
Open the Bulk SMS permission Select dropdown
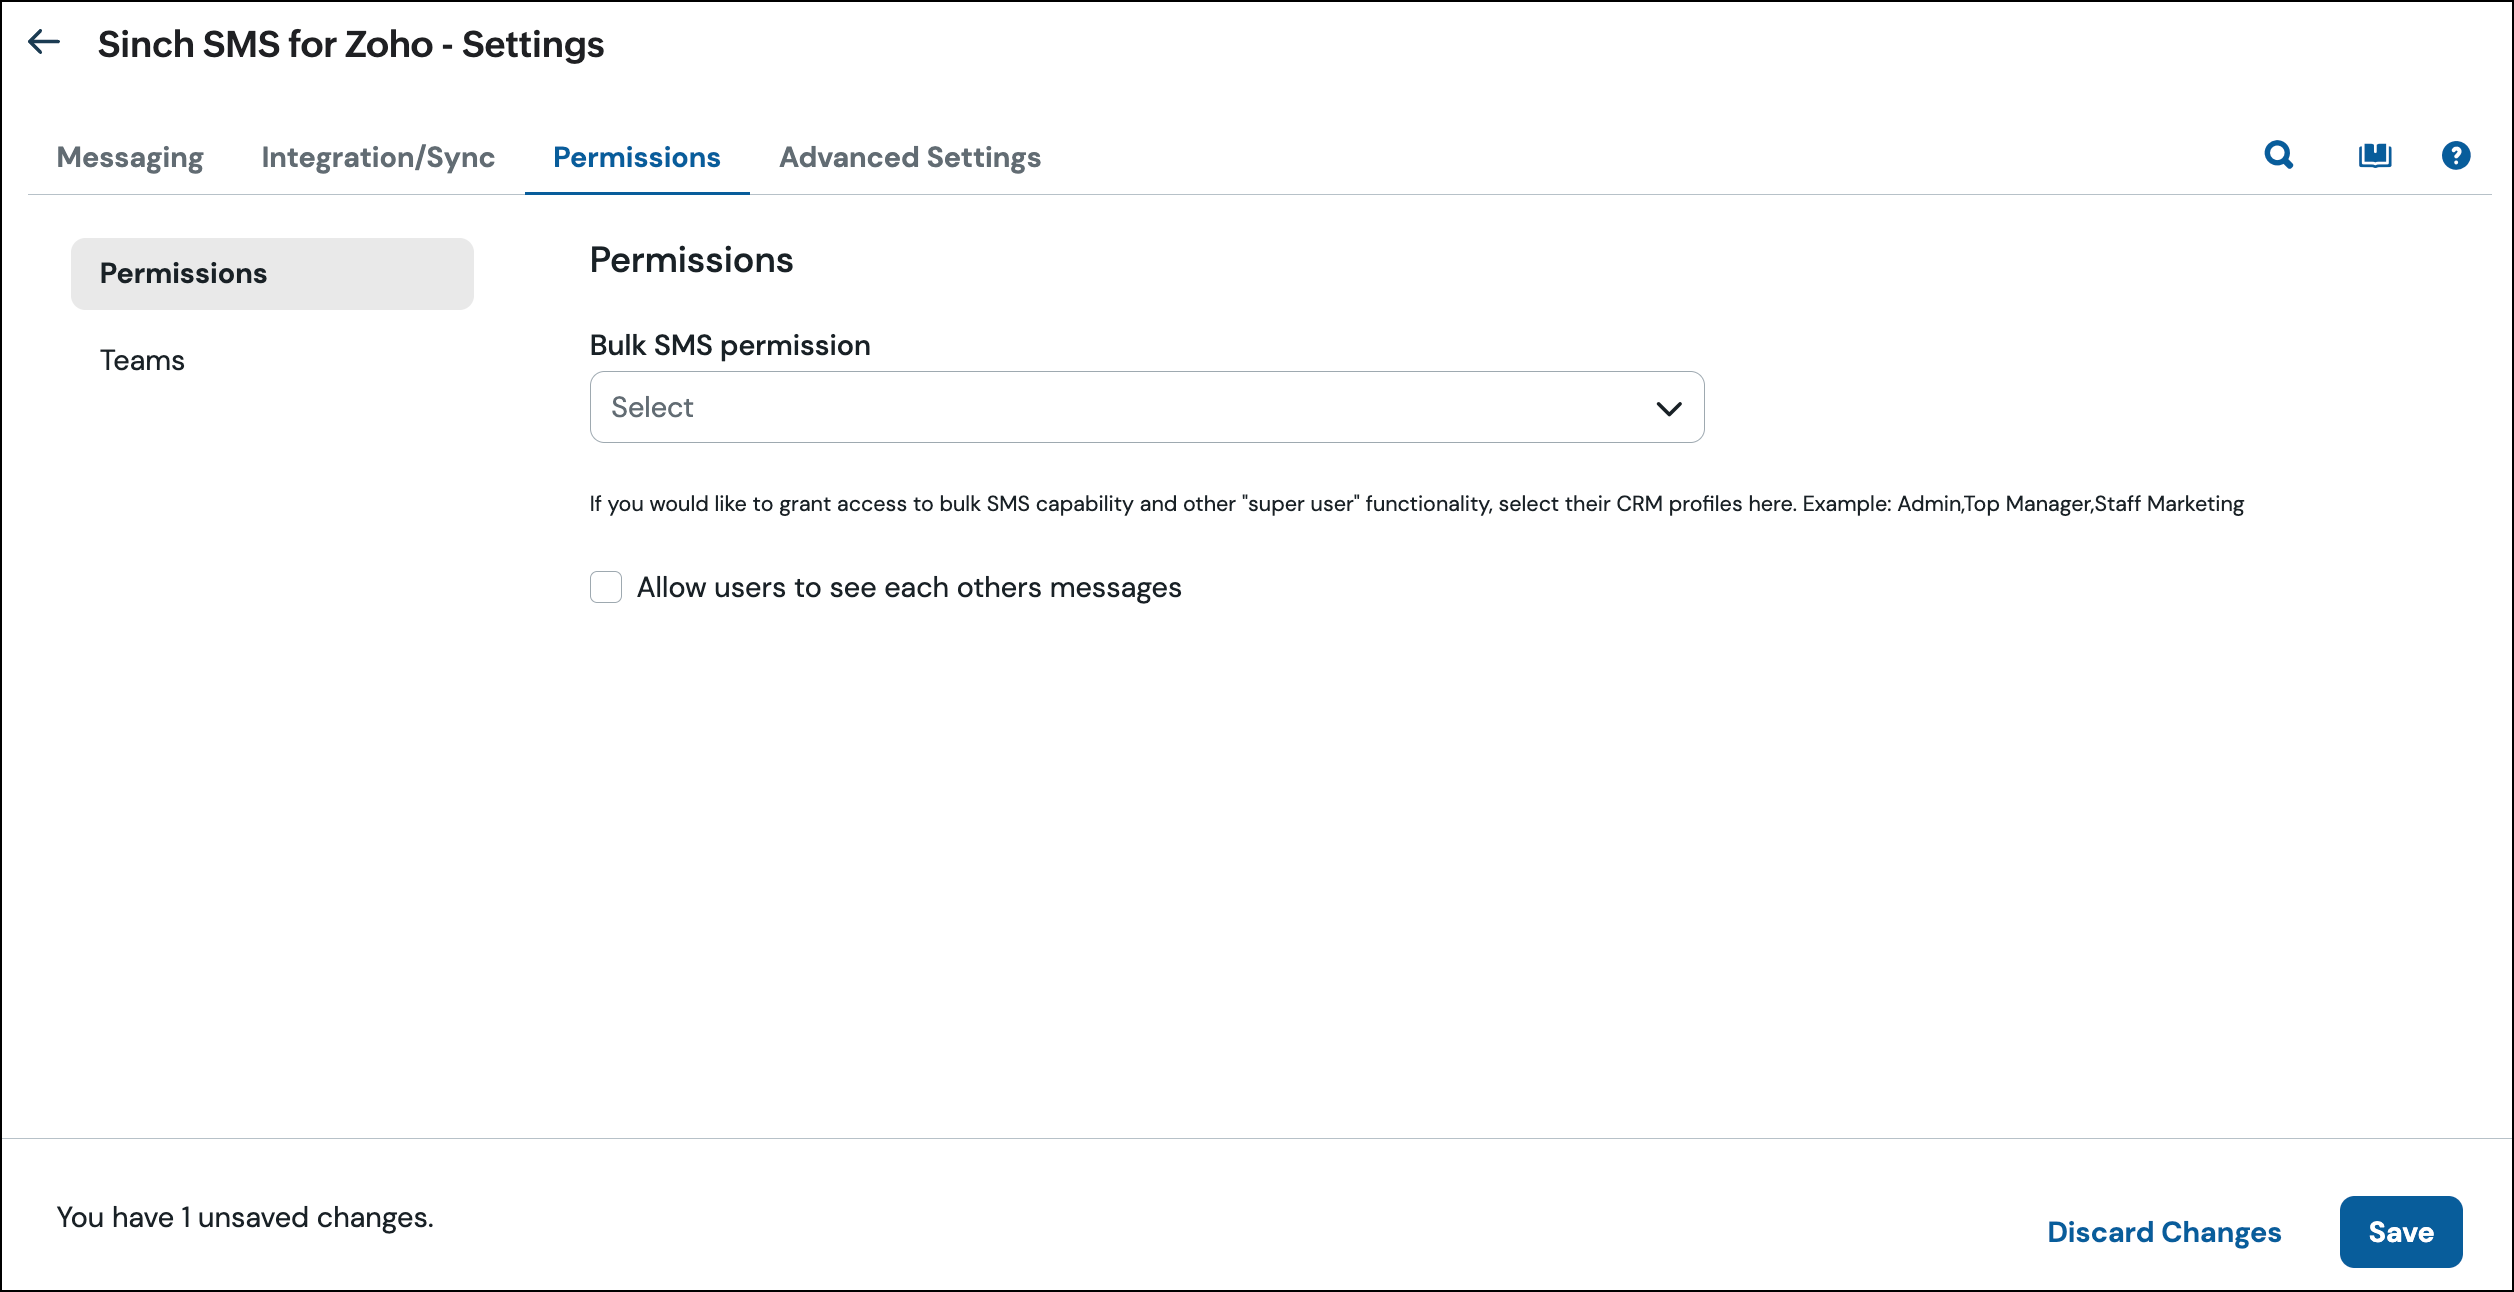click(x=1147, y=407)
